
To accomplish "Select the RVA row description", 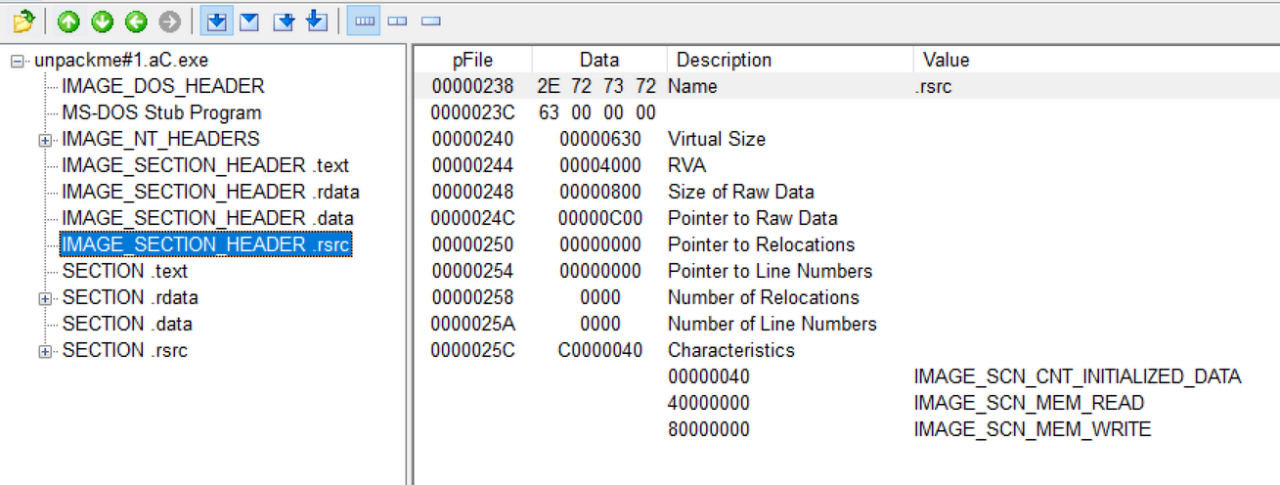I will click(x=687, y=165).
